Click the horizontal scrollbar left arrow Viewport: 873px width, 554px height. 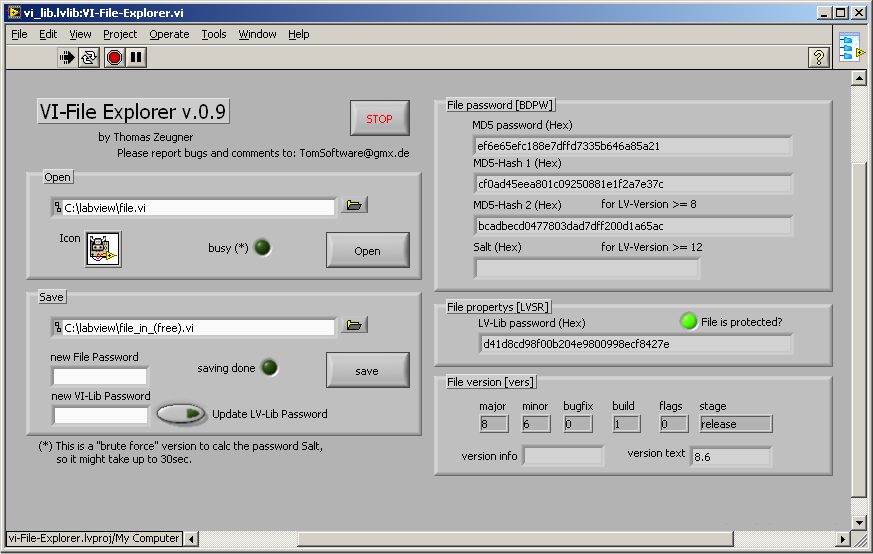(x=192, y=539)
